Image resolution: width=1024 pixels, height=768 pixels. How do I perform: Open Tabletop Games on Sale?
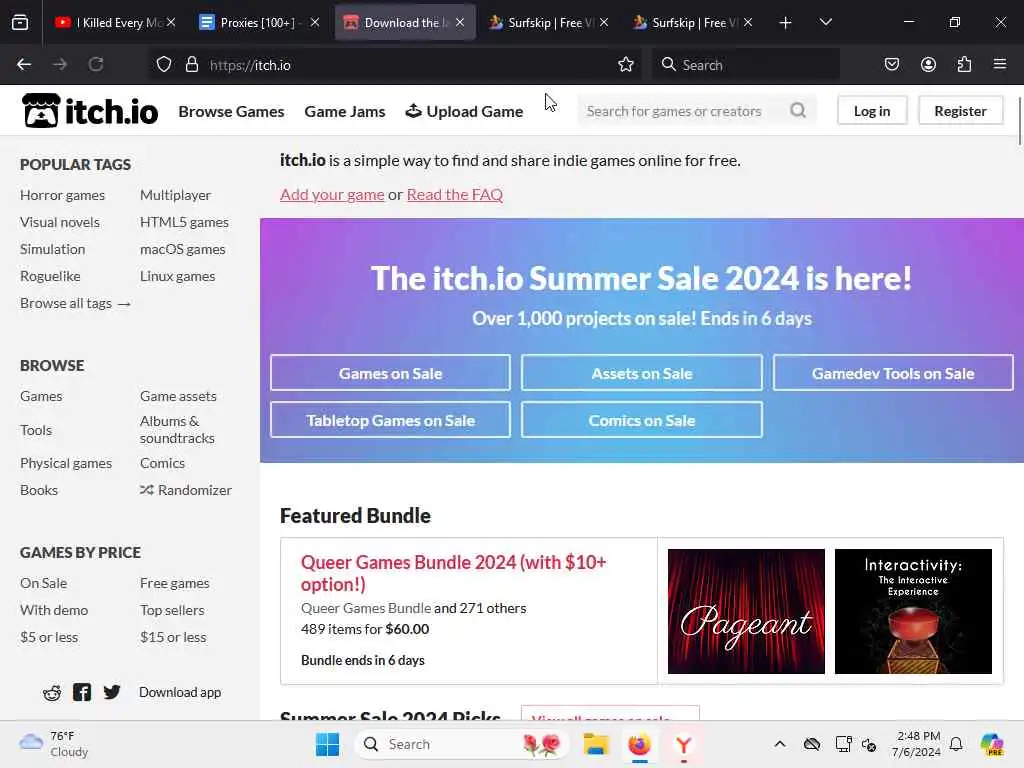coord(391,420)
